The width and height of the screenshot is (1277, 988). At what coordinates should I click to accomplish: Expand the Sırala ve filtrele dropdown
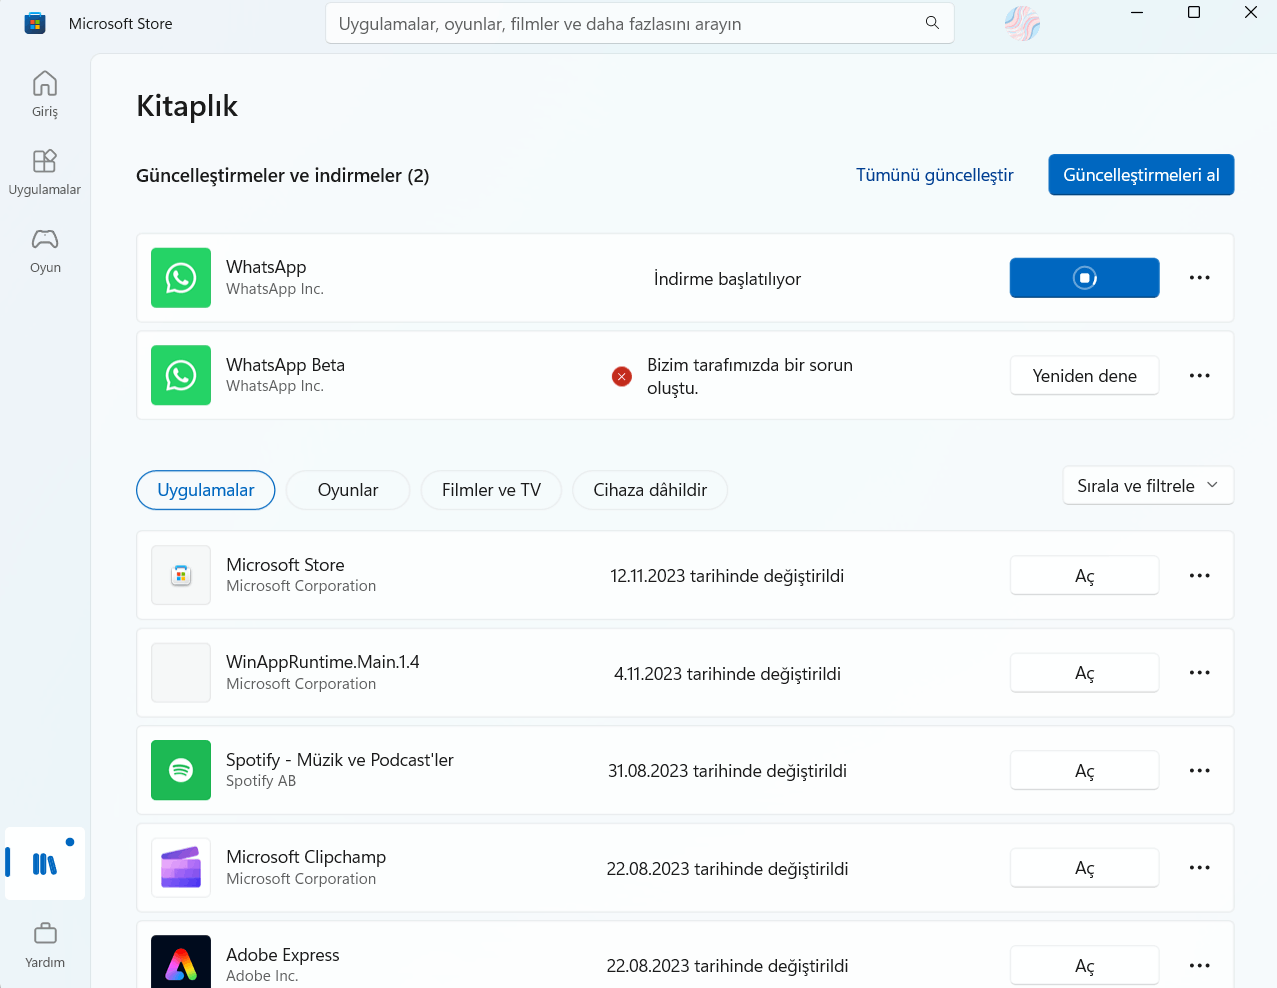point(1148,486)
